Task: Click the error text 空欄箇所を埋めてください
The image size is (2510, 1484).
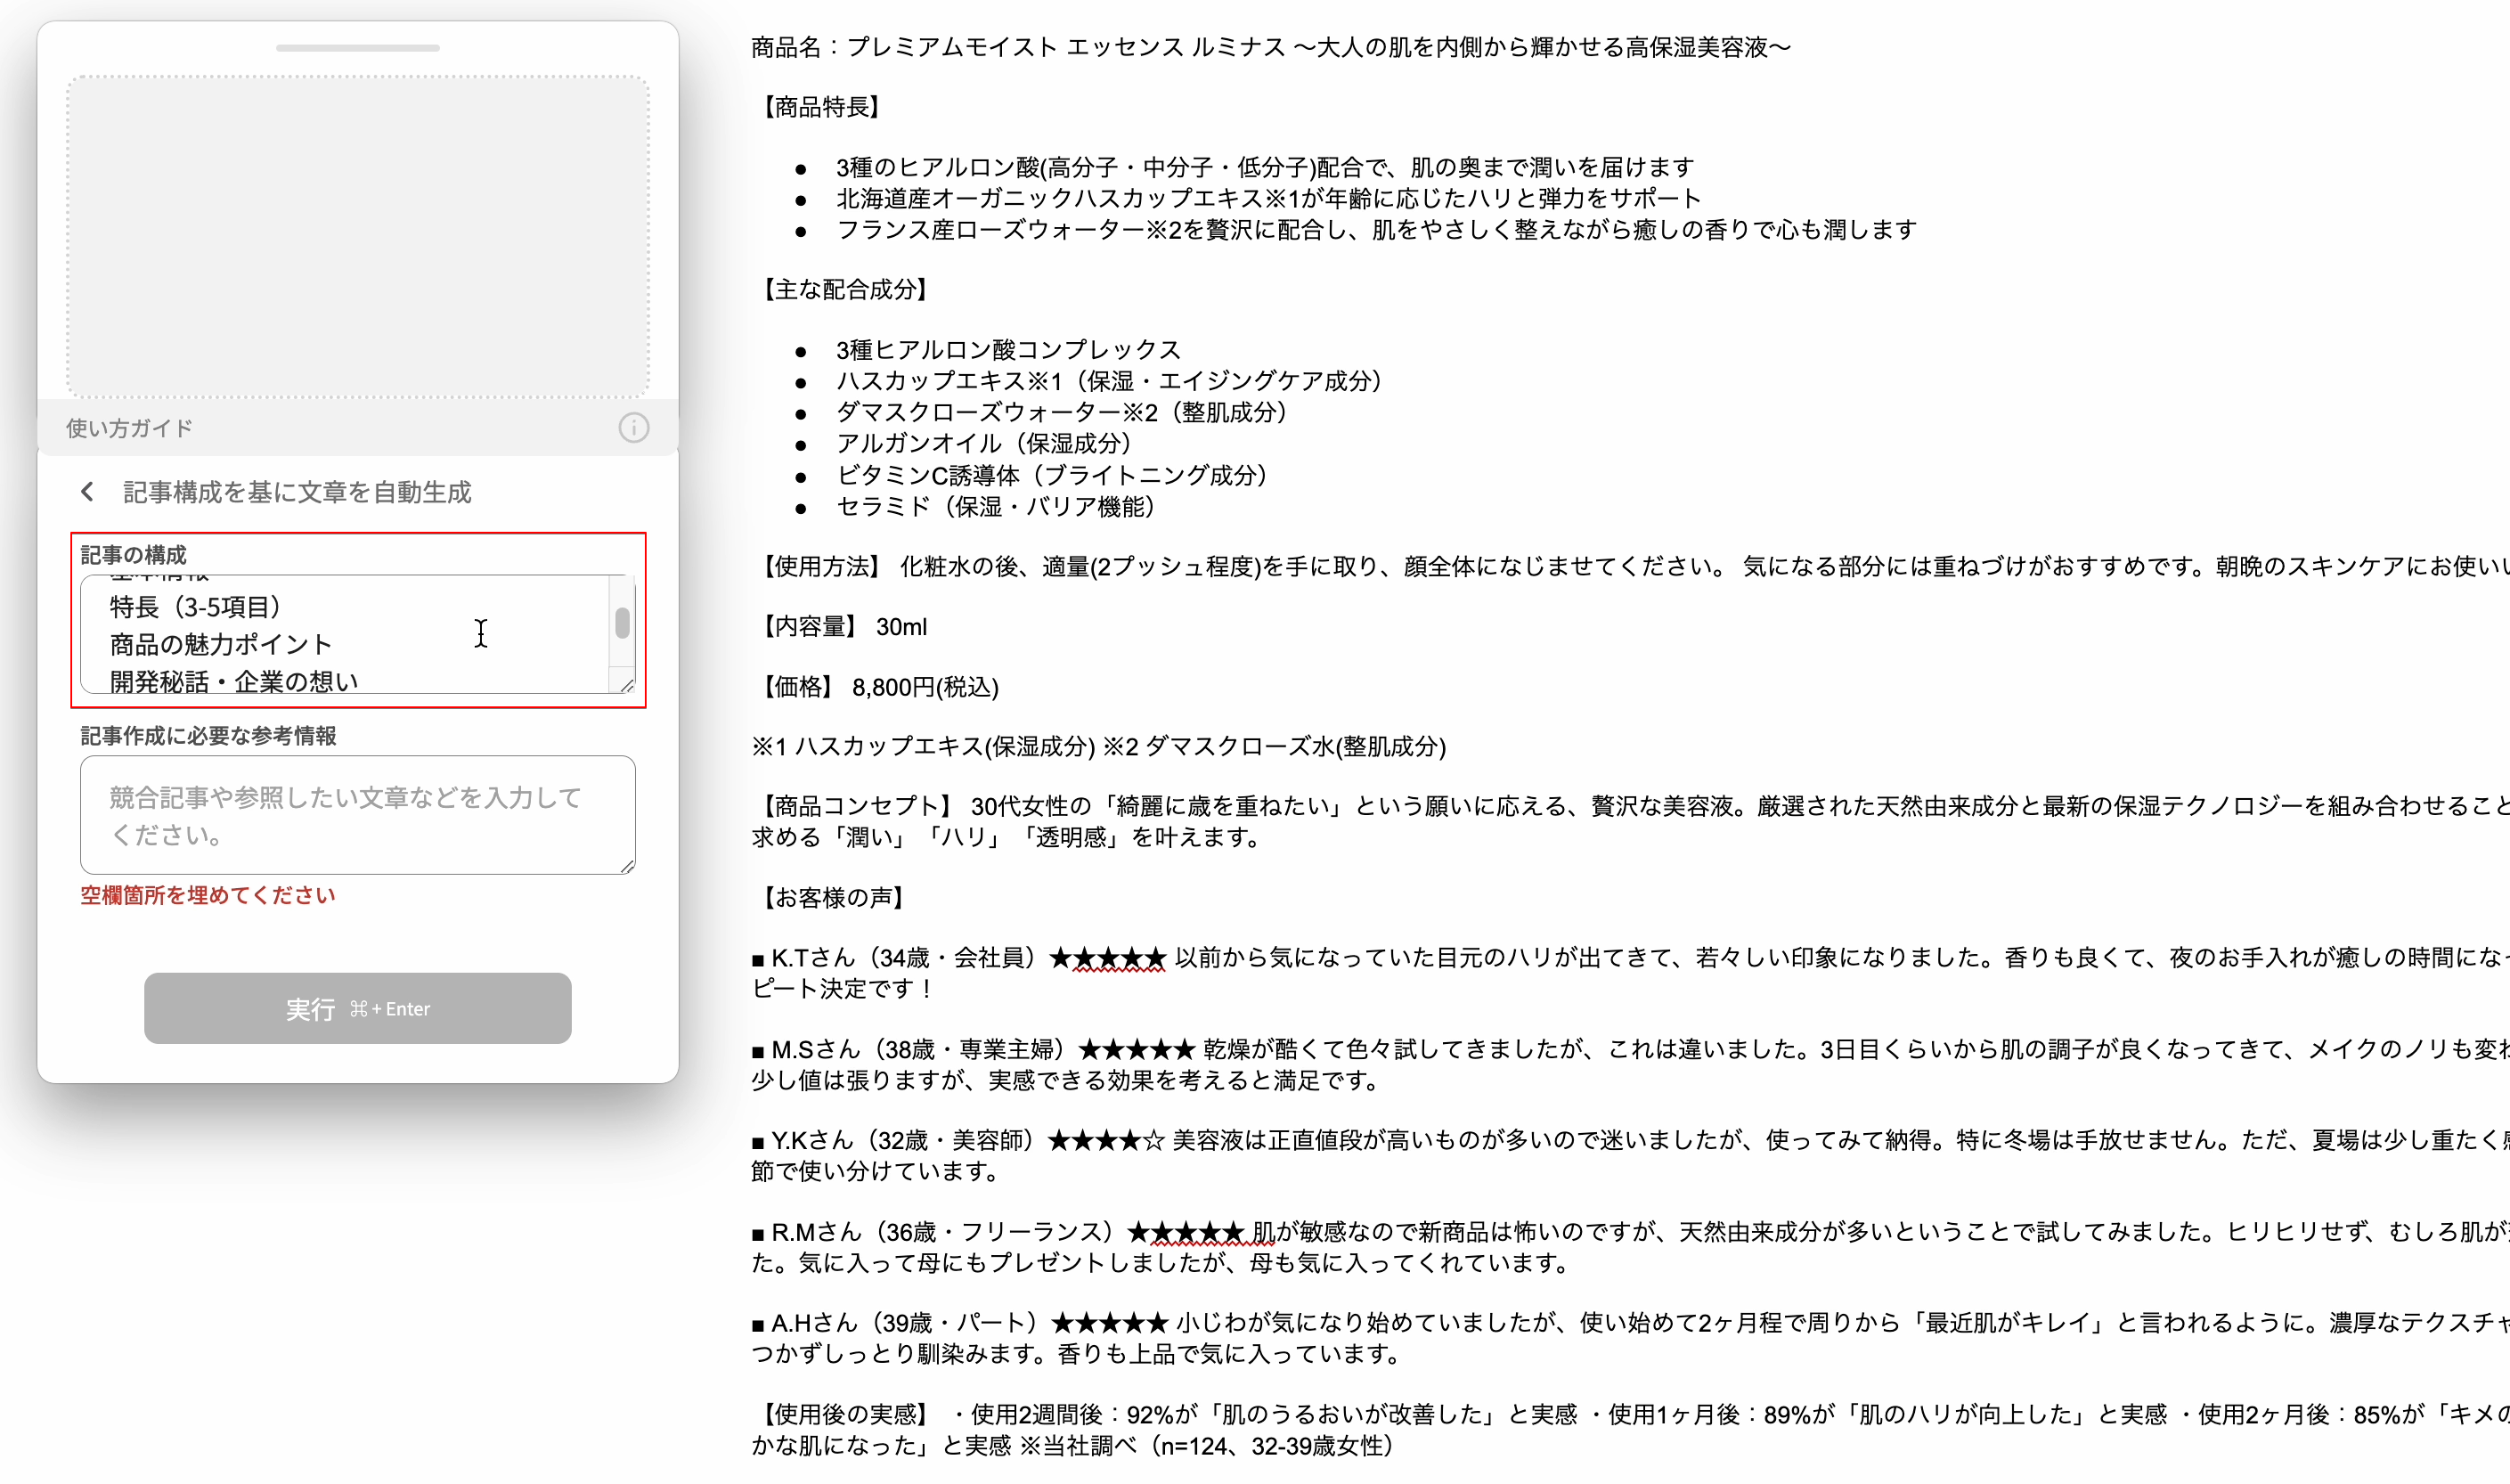Action: click(208, 895)
